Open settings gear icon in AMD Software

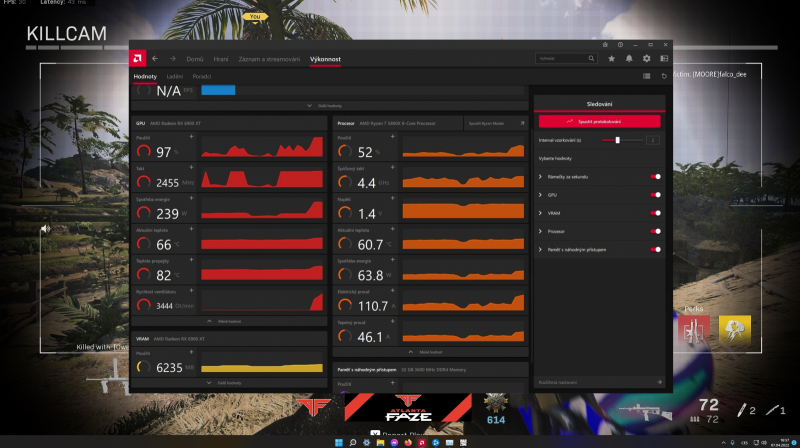[x=646, y=59]
